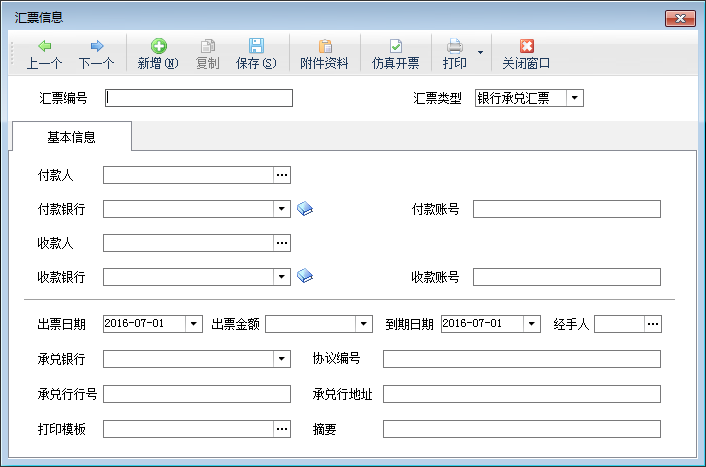Click the ellipsis button for 付款人
The height and width of the screenshot is (467, 706).
[282, 175]
